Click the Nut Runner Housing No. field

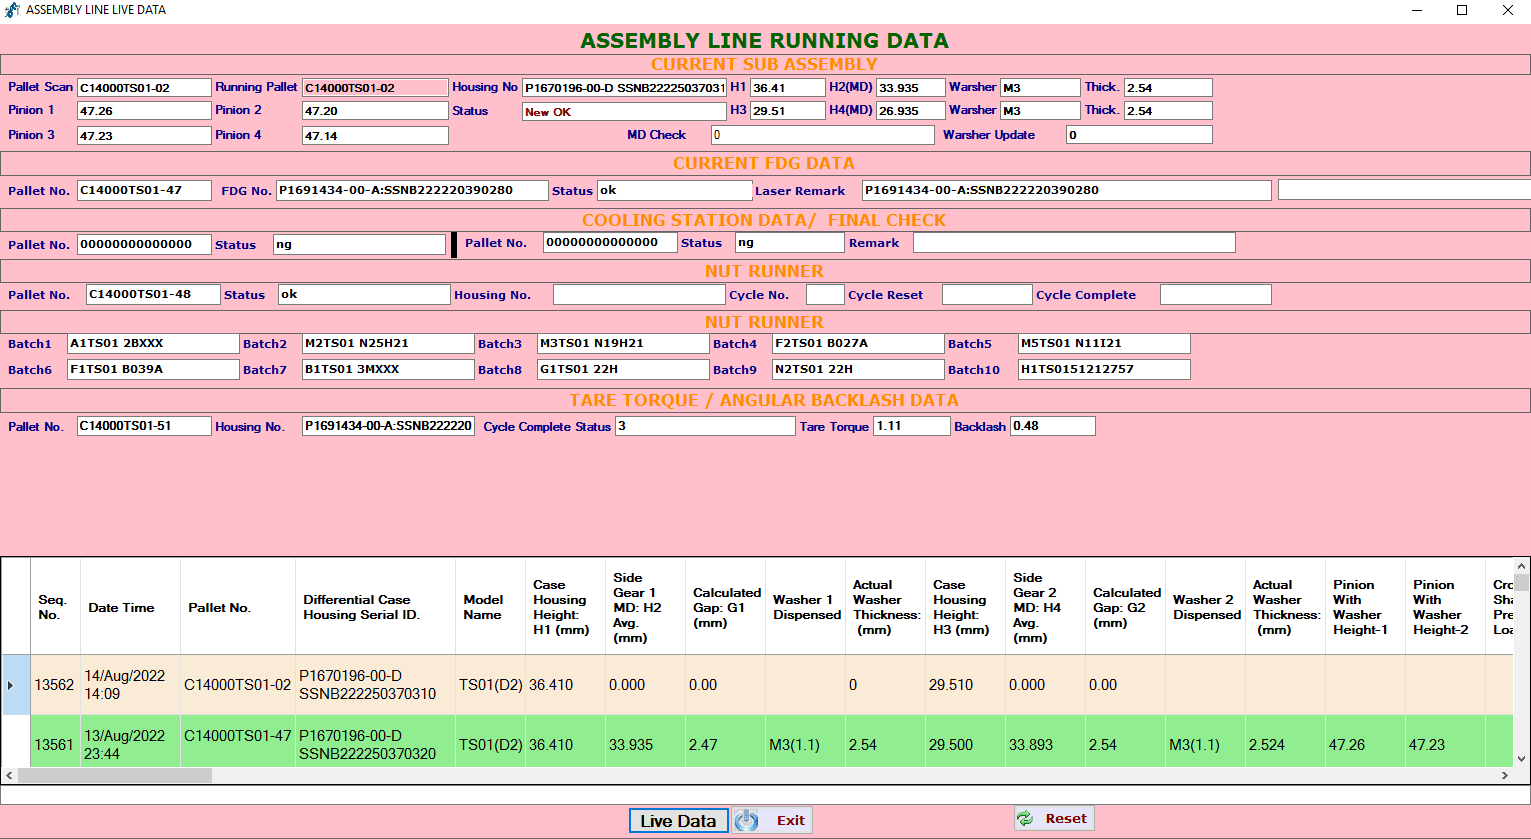coord(639,295)
